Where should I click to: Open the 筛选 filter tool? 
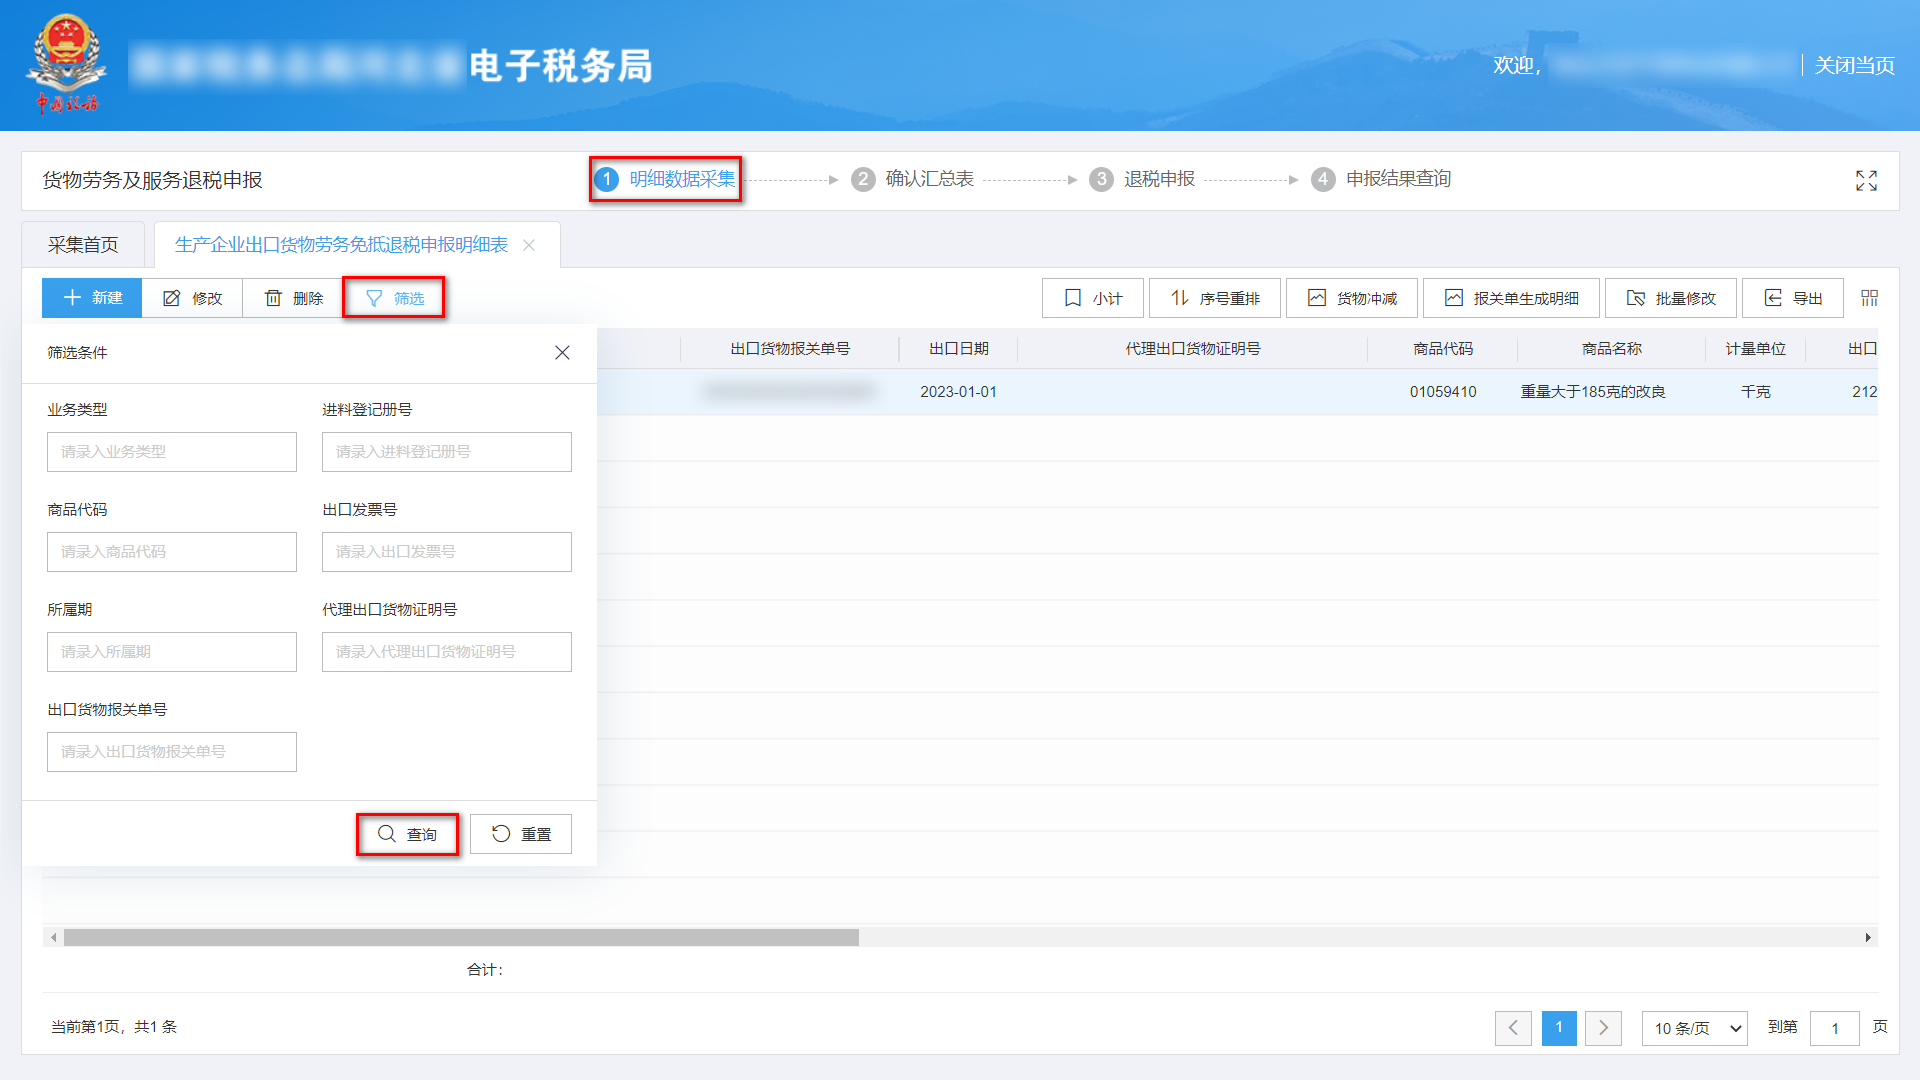pos(394,297)
